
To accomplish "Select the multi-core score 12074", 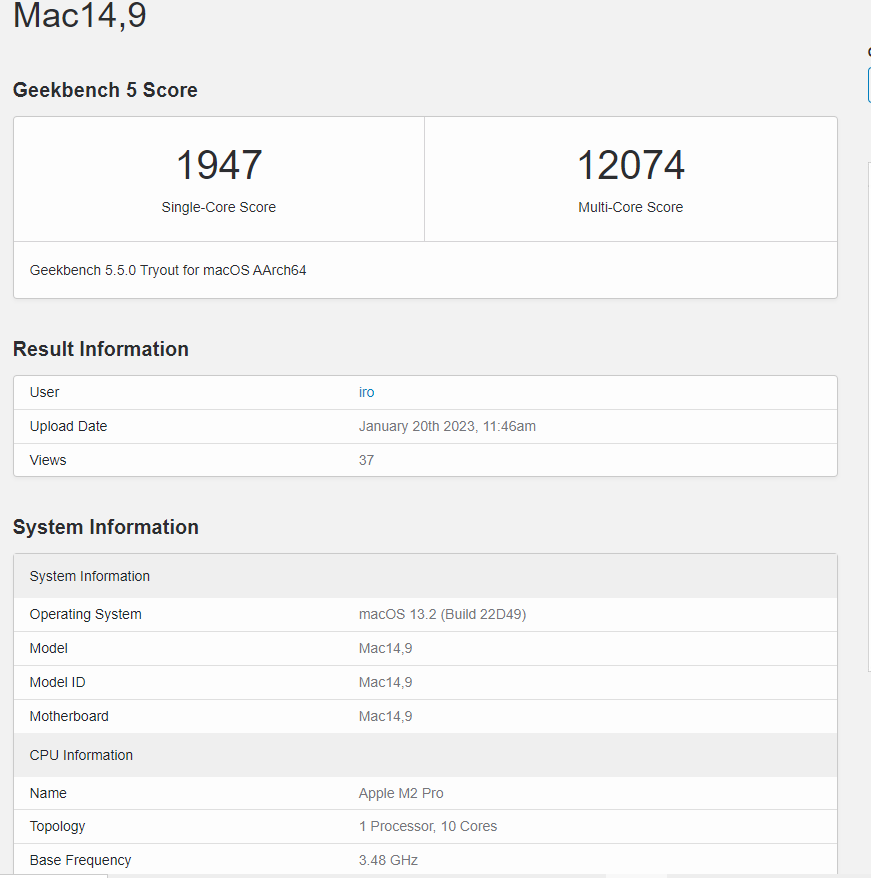I will pos(631,165).
